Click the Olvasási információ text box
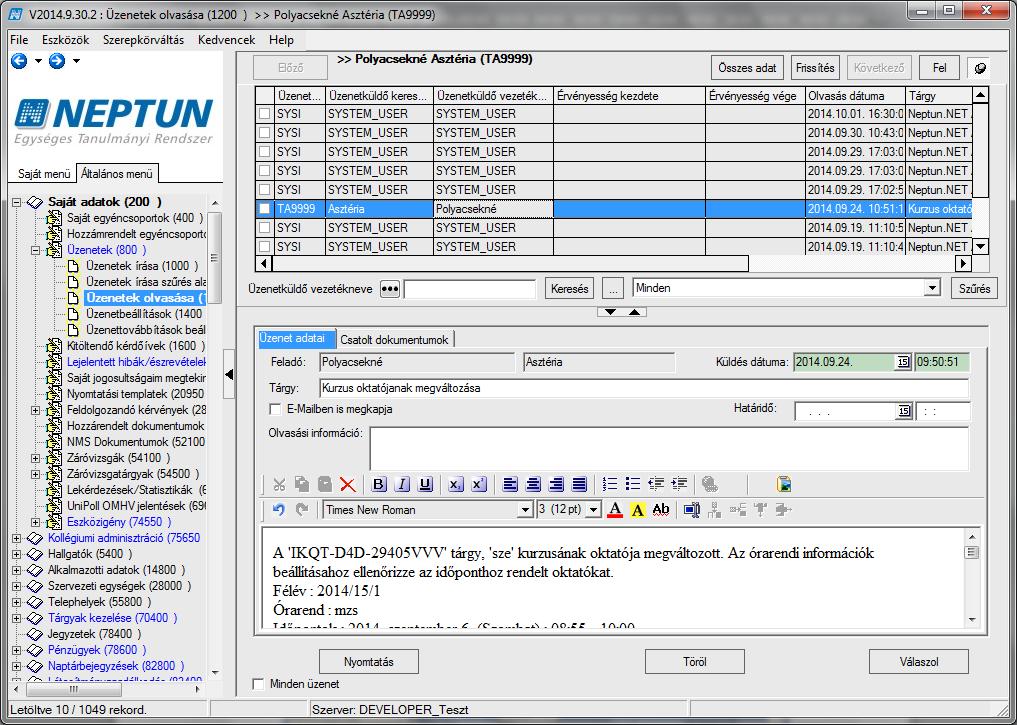 [x=669, y=448]
